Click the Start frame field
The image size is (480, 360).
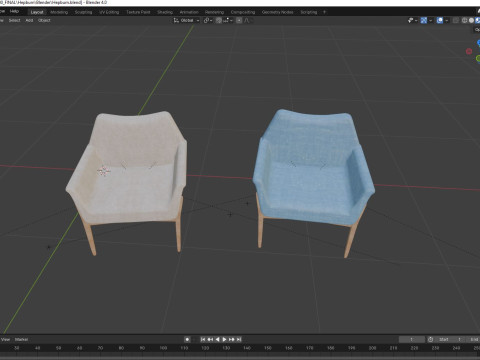[450, 339]
